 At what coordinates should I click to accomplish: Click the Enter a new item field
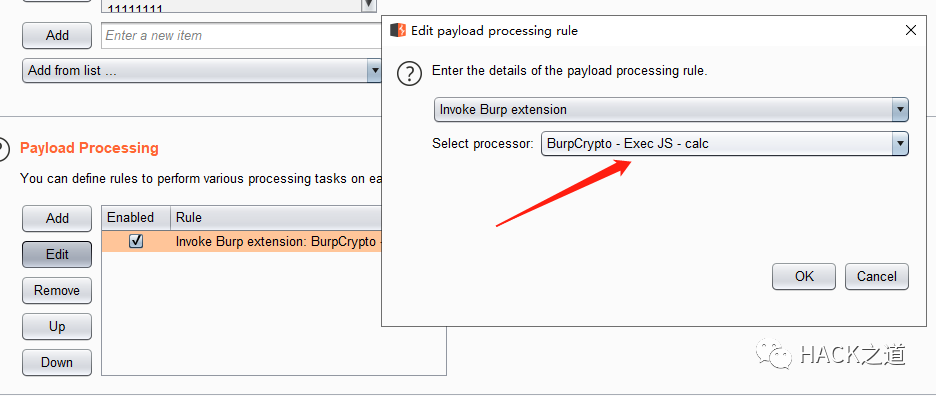241,35
